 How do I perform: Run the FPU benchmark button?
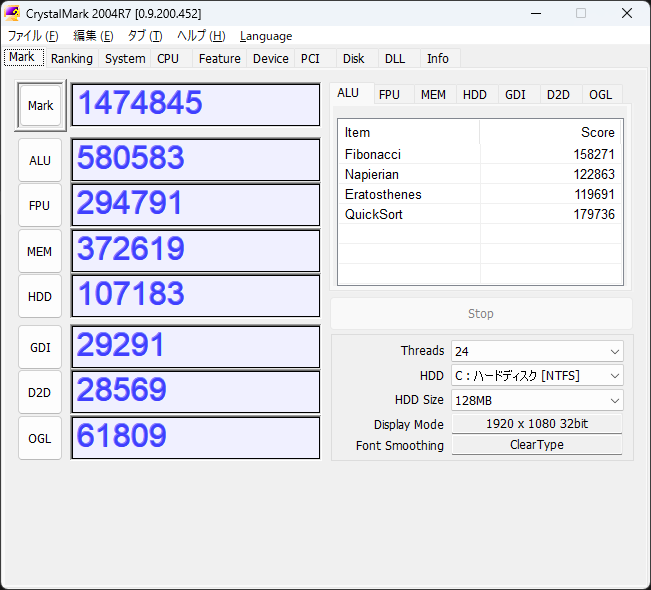(x=40, y=206)
